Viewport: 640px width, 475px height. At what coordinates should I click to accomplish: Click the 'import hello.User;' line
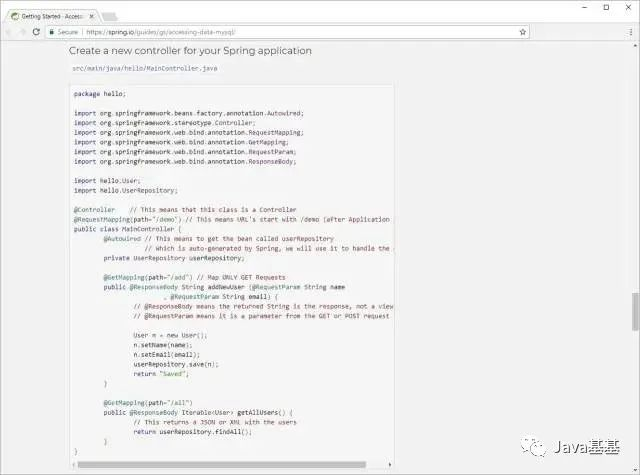[107, 180]
